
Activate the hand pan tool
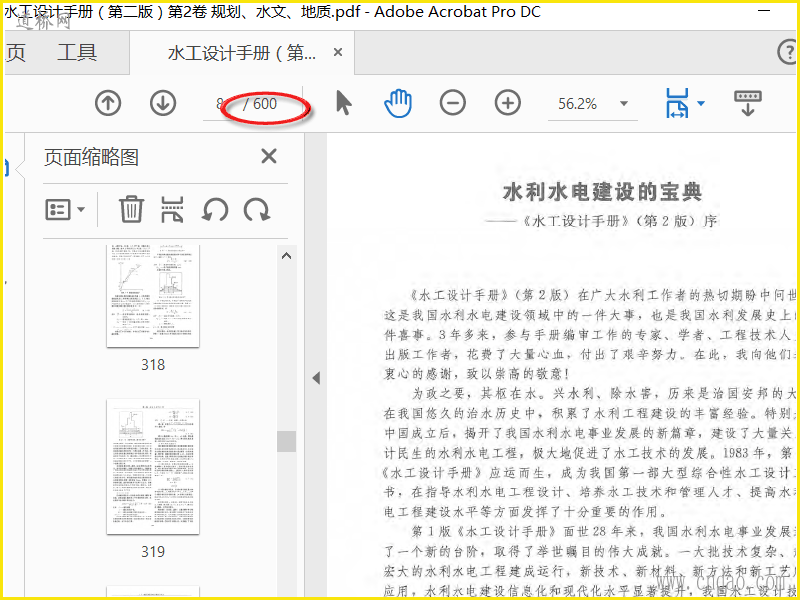tap(398, 104)
